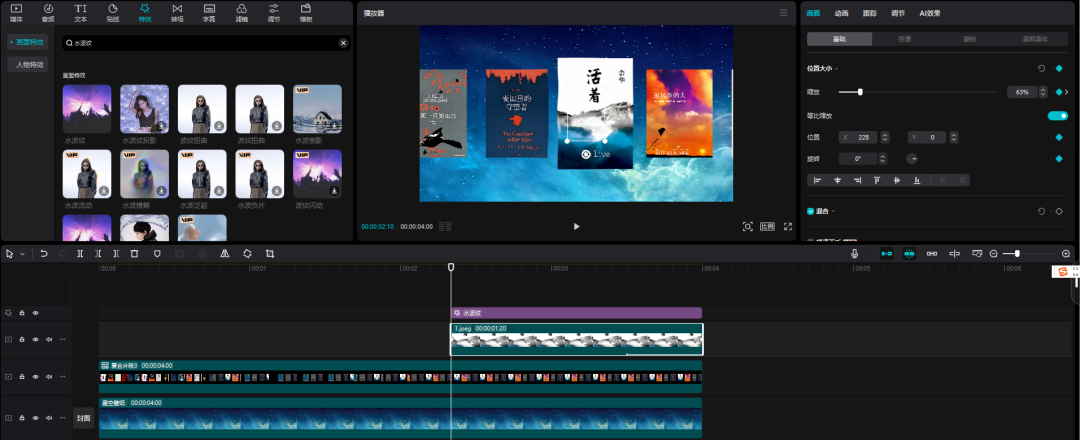Click the mirror flip tool
The image size is (1080, 440).
point(225,253)
